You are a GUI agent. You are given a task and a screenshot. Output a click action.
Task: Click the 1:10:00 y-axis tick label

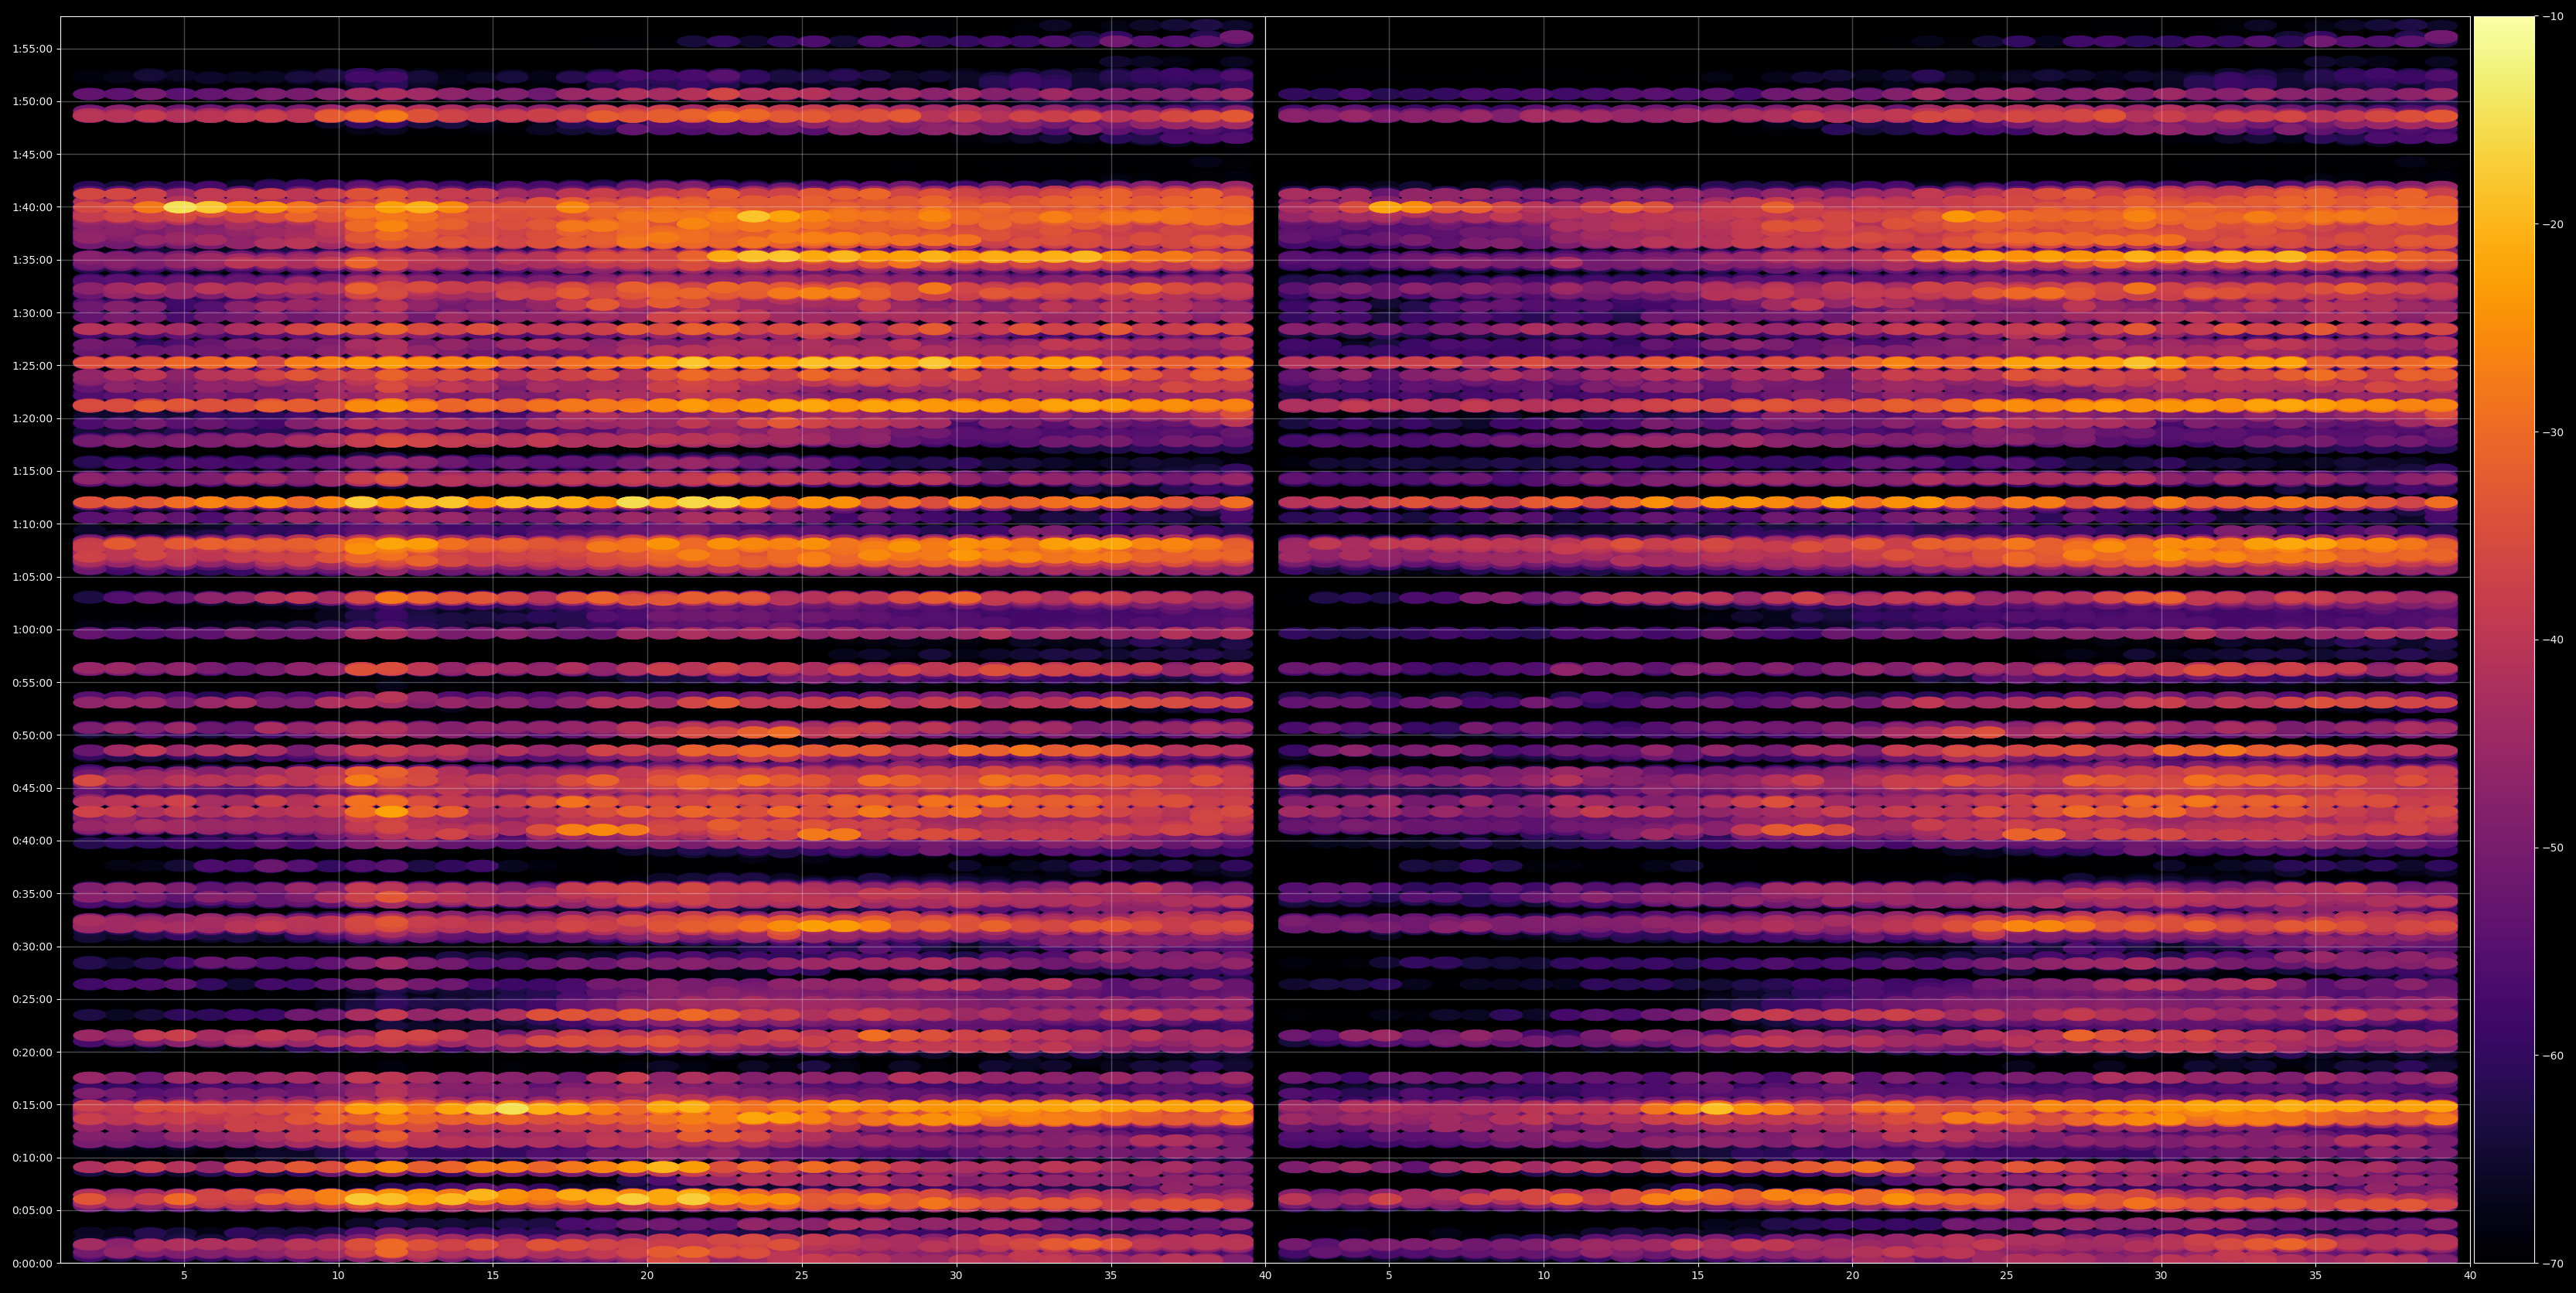click(32, 524)
